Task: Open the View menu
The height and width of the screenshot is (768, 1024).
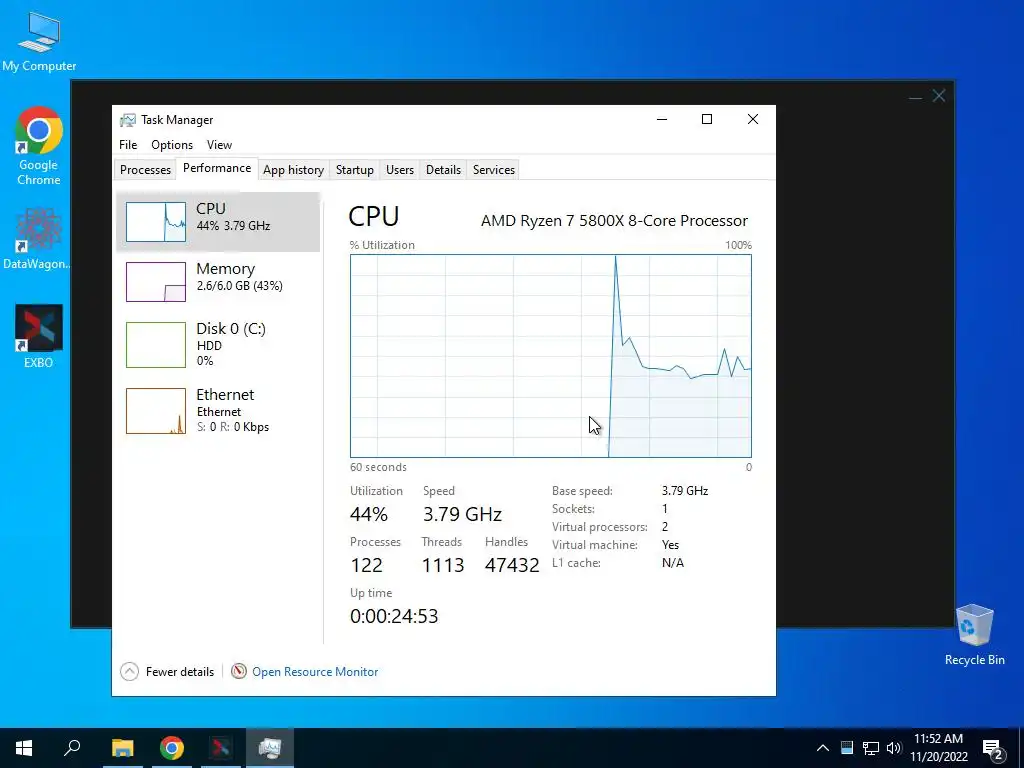Action: (219, 145)
